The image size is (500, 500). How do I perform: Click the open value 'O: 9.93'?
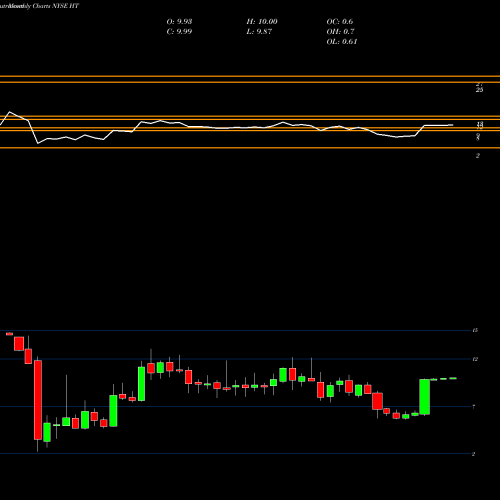click(179, 21)
